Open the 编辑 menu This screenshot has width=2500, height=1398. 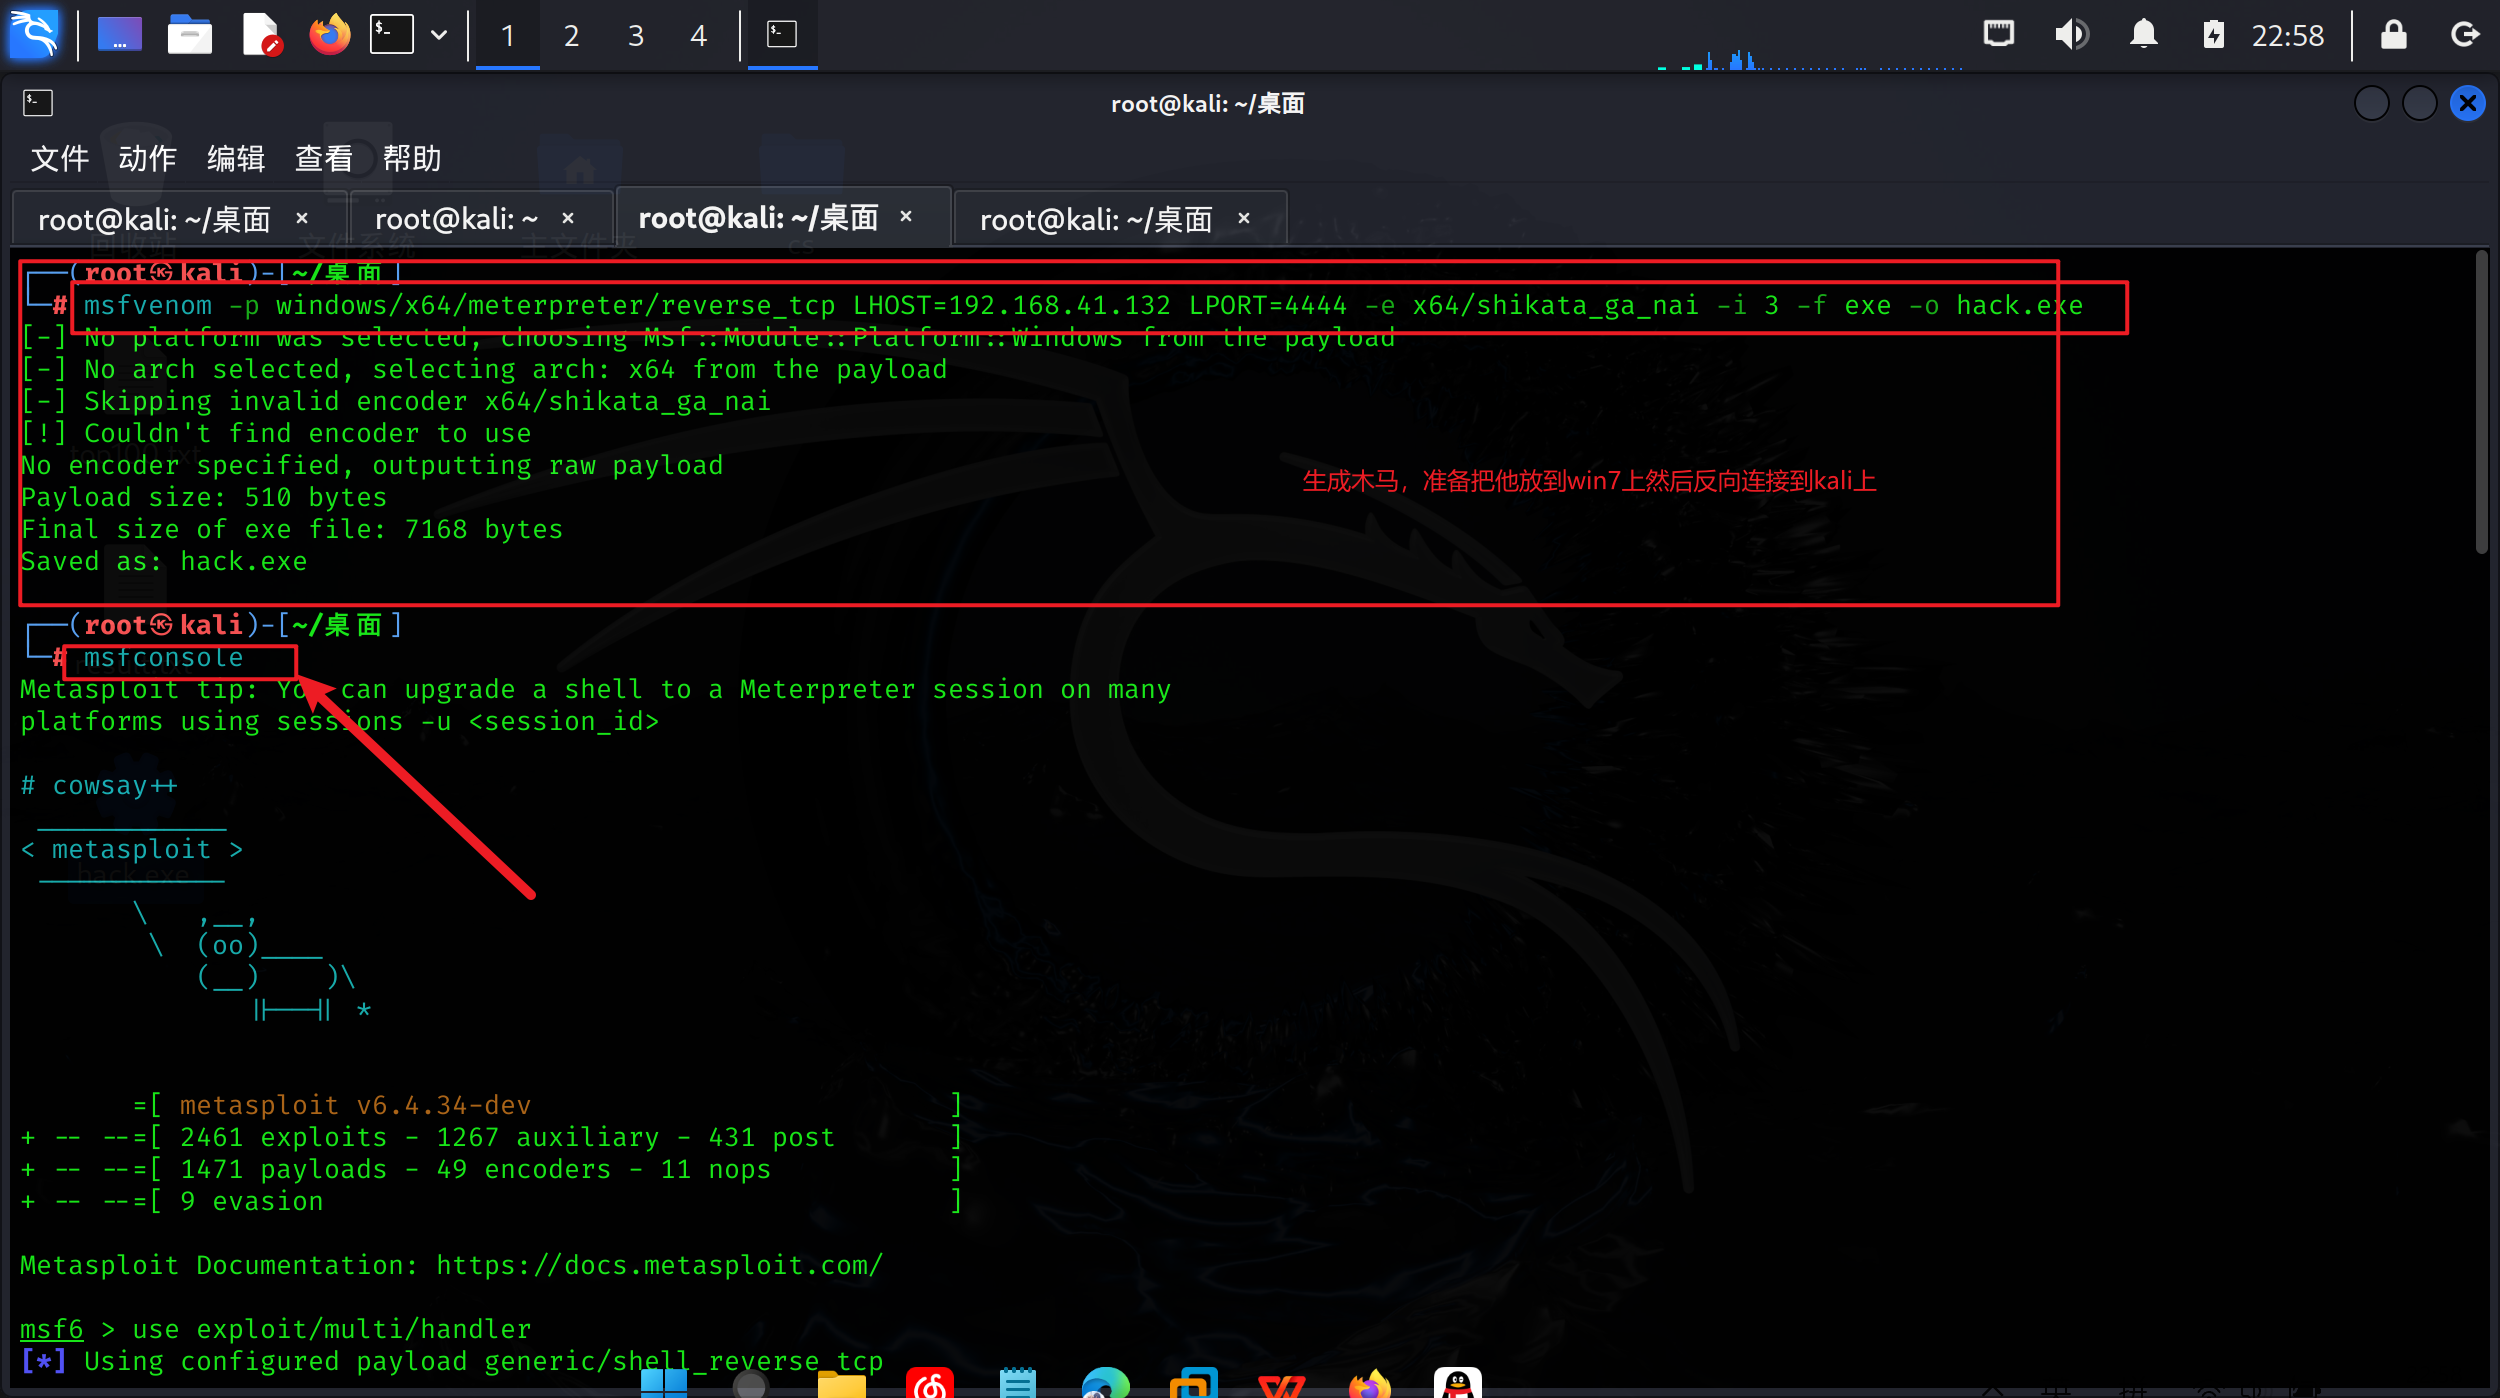[x=235, y=158]
